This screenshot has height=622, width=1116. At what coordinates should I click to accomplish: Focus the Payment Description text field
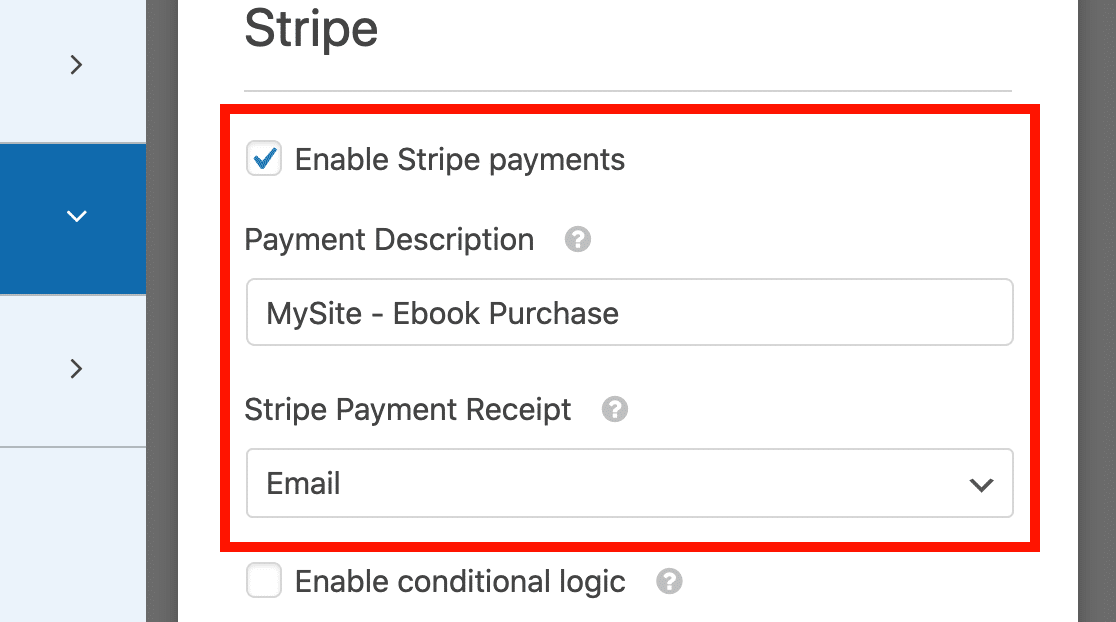pos(629,312)
